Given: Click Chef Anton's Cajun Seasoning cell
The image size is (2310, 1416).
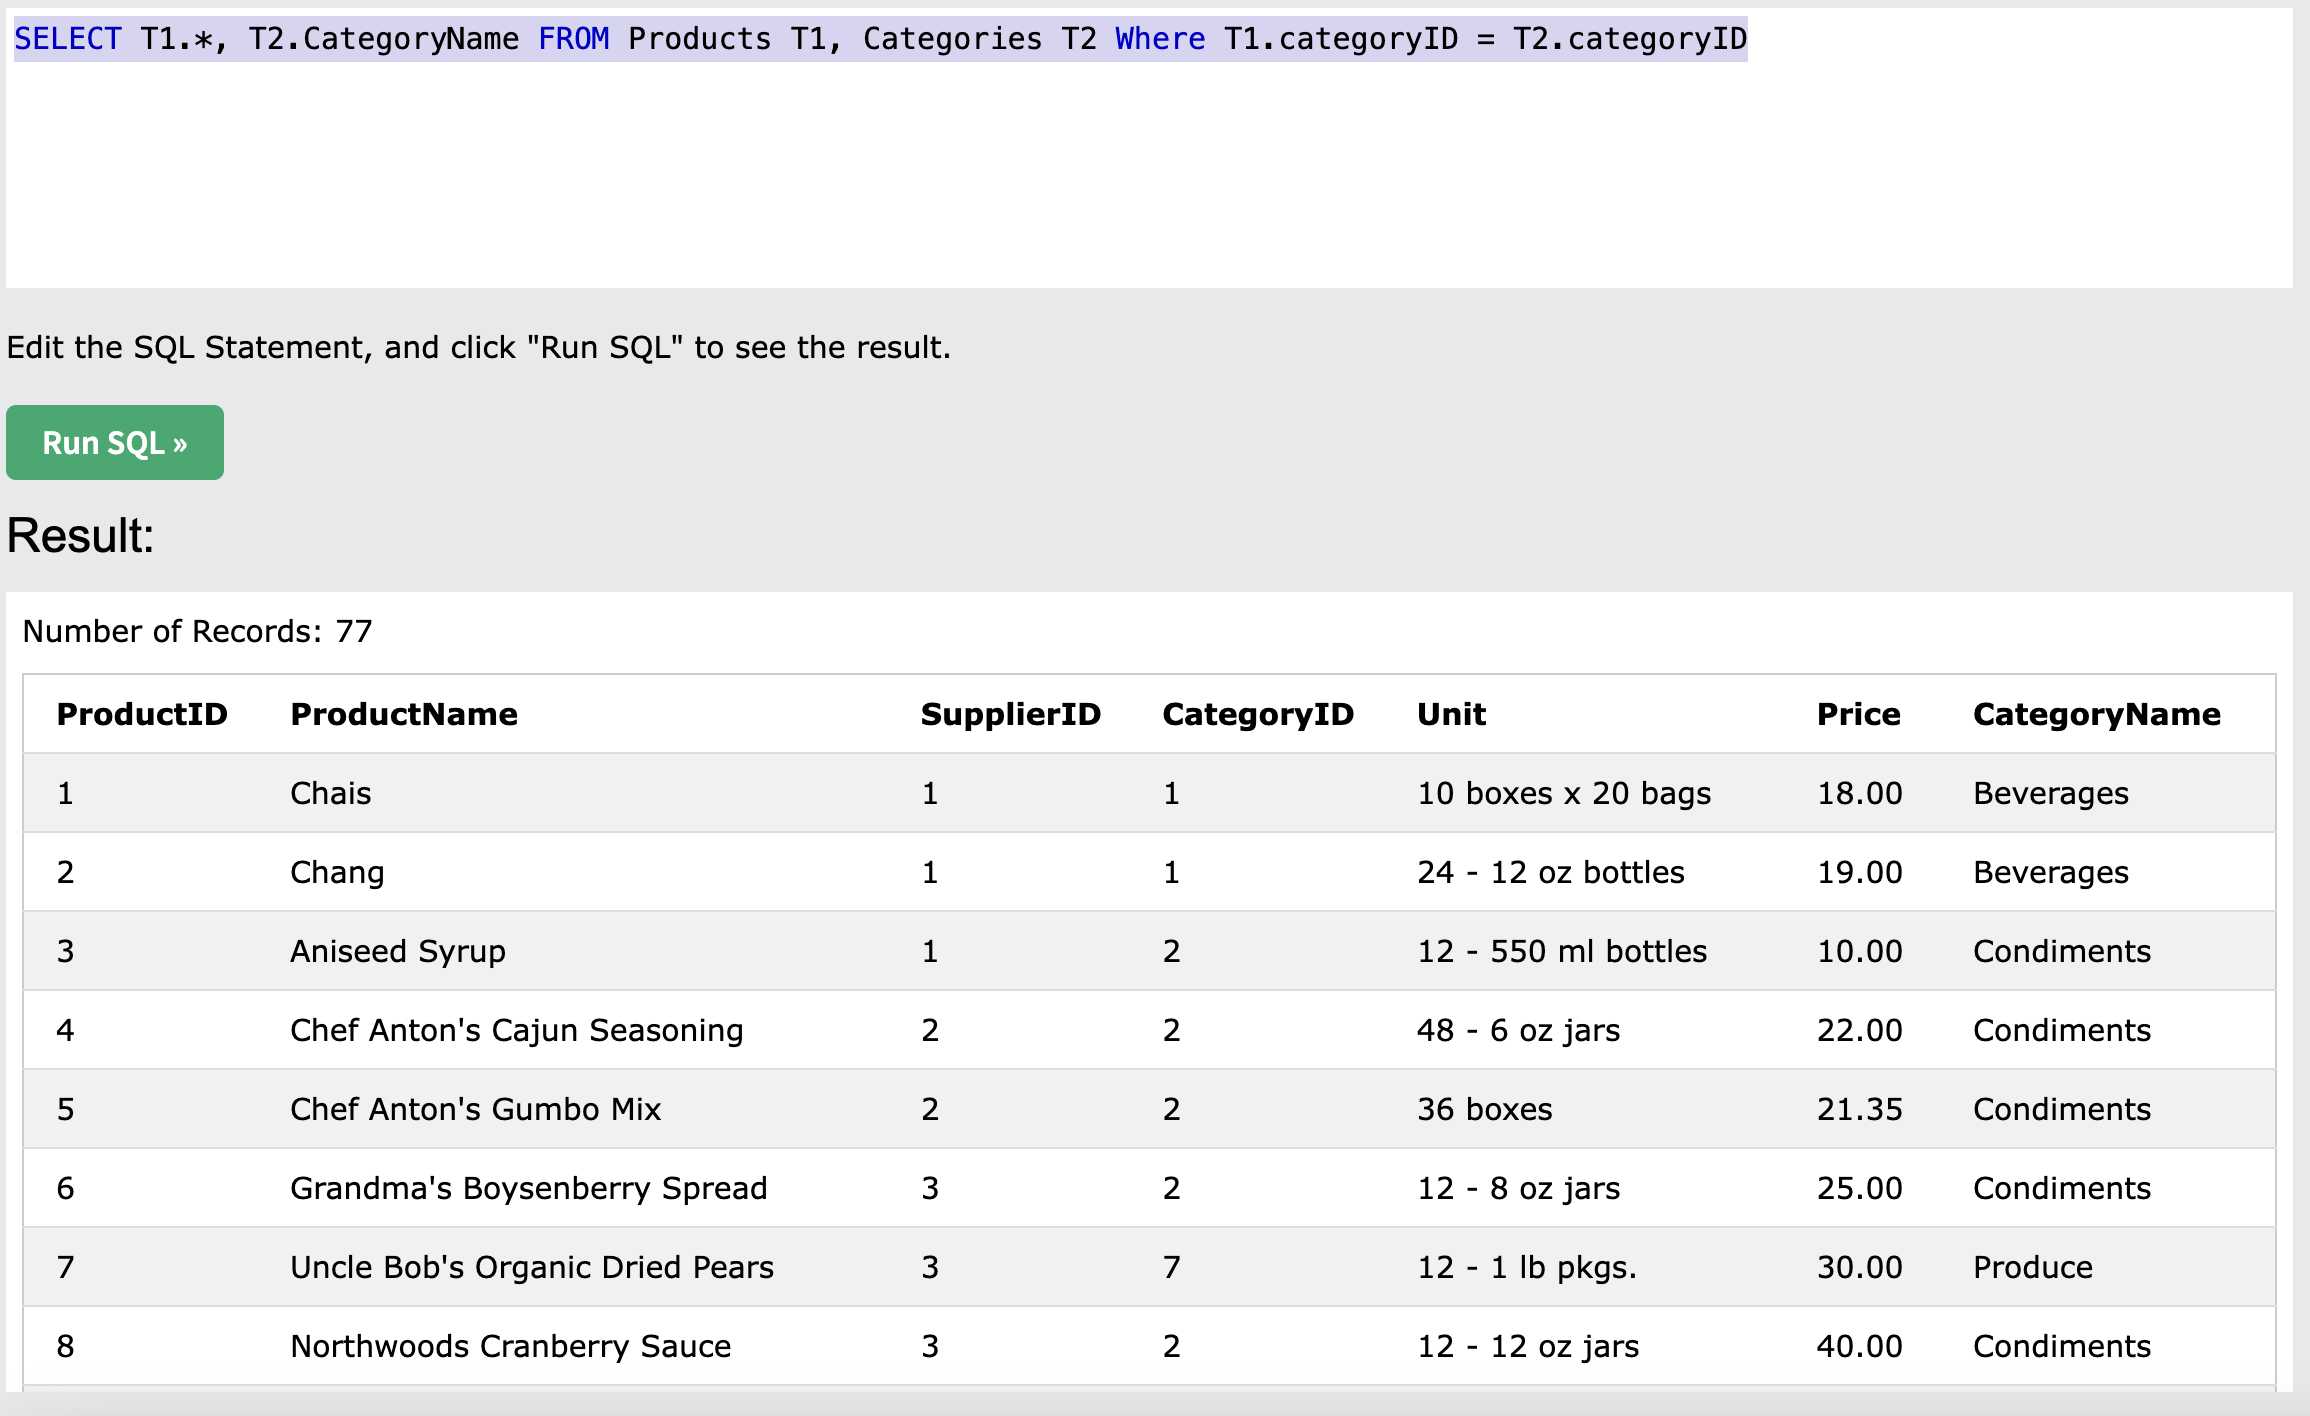Looking at the screenshot, I should tap(516, 1030).
